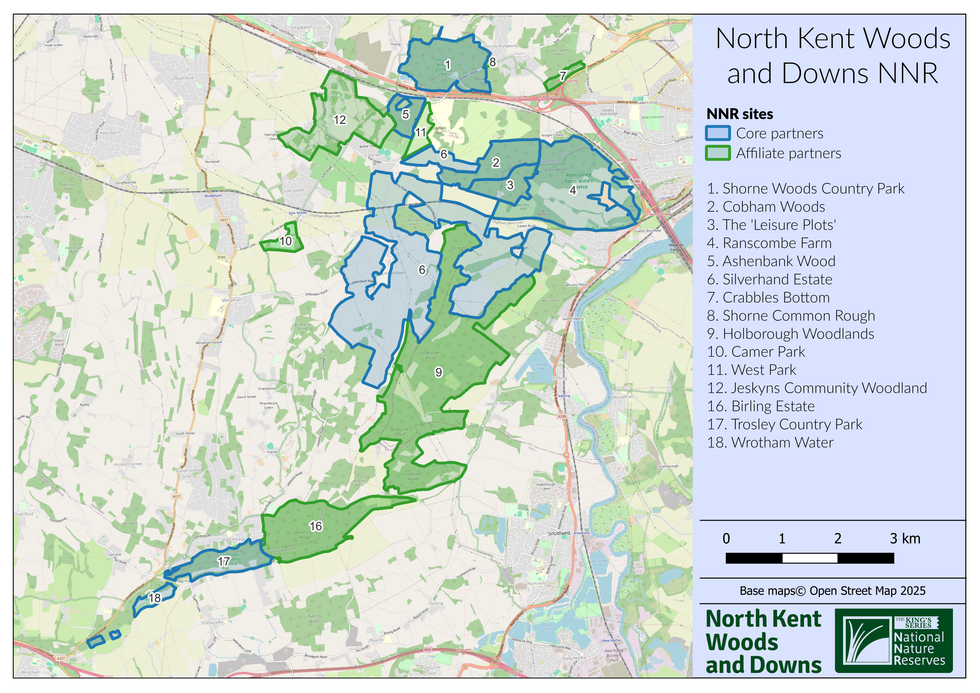Click site marker 18 on the map
Image resolution: width=980 pixels, height=693 pixels.
point(153,598)
